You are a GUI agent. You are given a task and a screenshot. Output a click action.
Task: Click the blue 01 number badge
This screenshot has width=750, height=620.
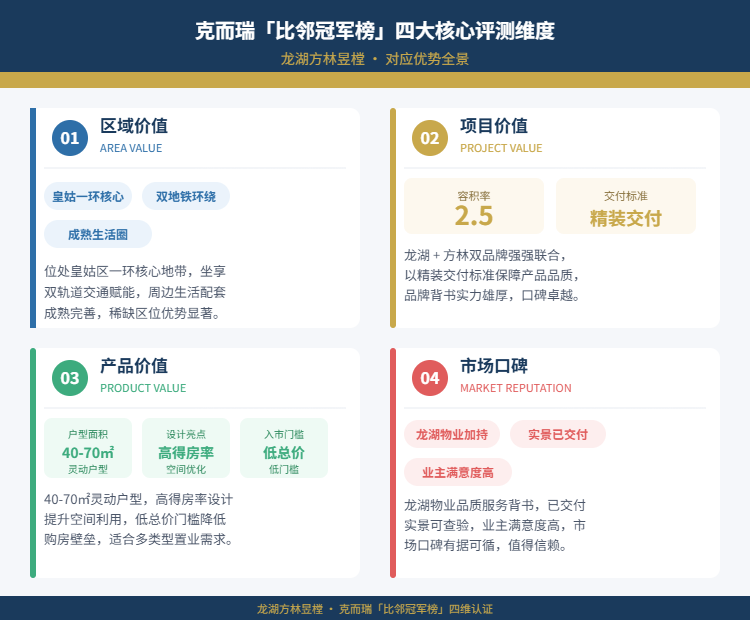[70, 138]
